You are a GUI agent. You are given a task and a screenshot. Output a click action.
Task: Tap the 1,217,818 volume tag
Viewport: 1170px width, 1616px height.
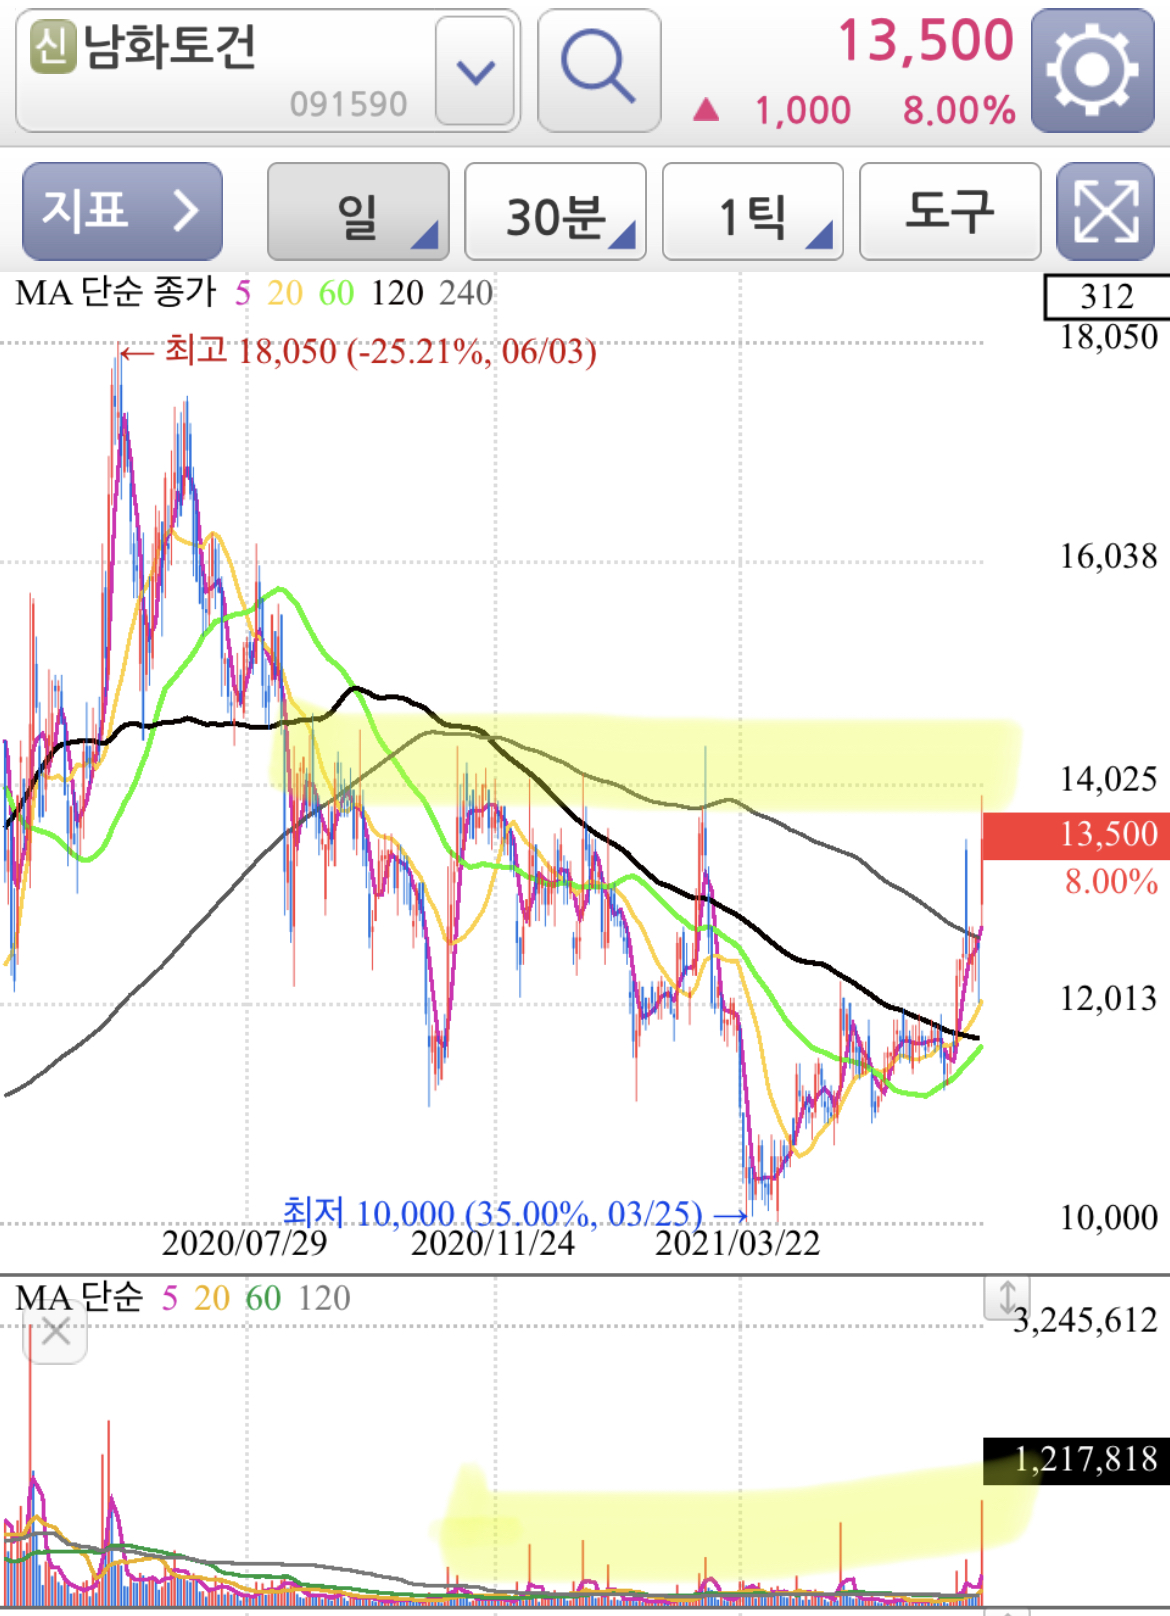(x=1076, y=1460)
